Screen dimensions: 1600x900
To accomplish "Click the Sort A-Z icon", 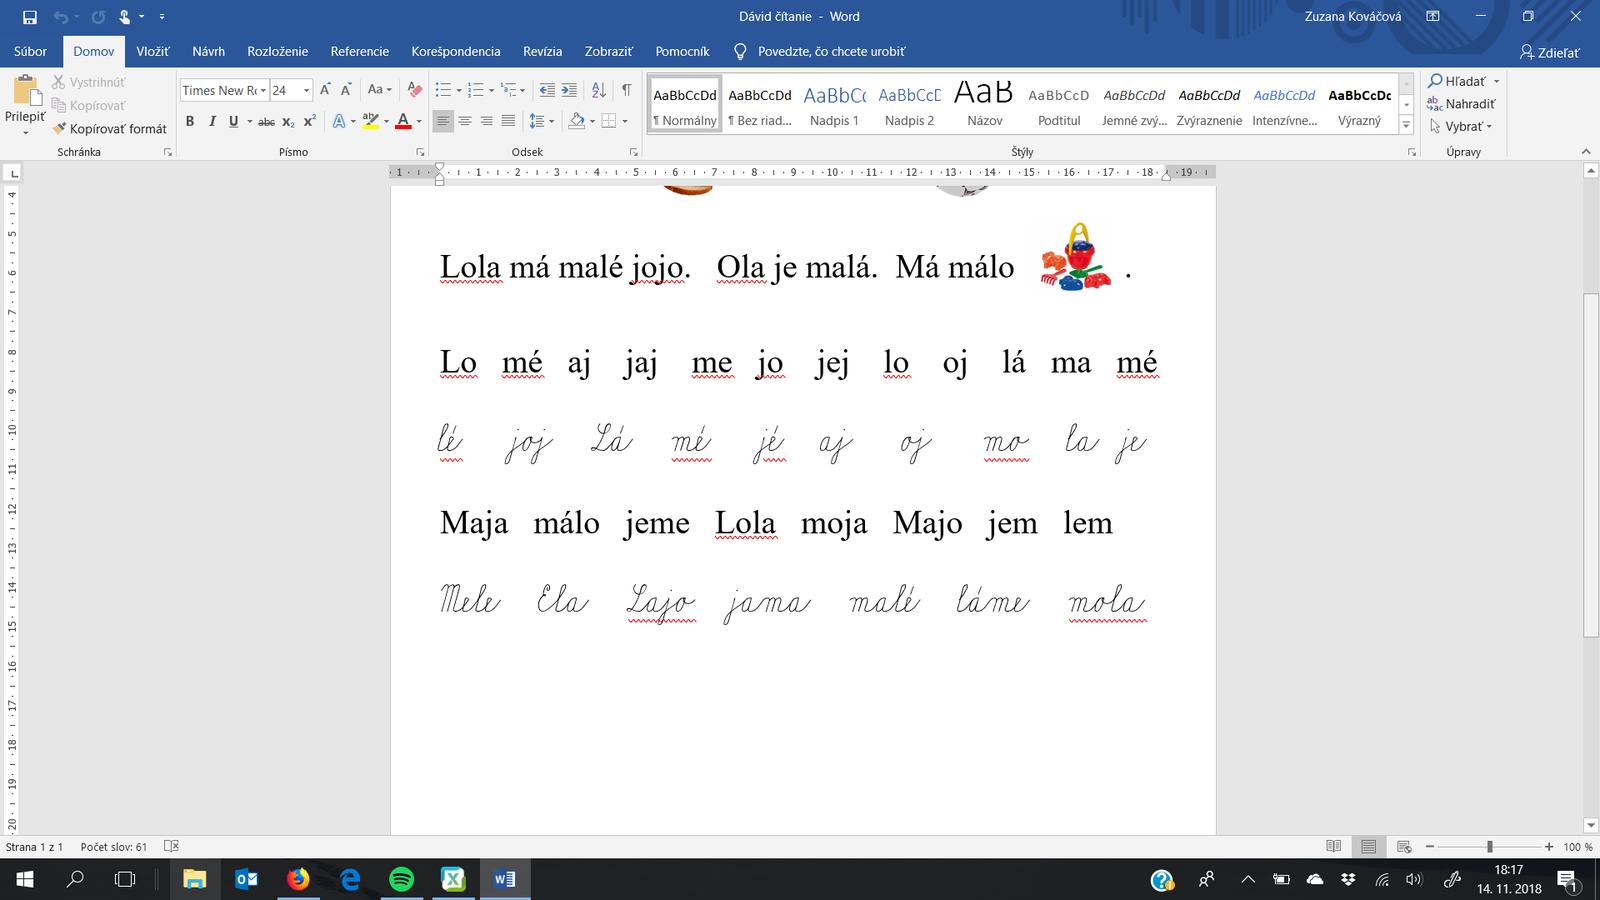I will click(599, 90).
